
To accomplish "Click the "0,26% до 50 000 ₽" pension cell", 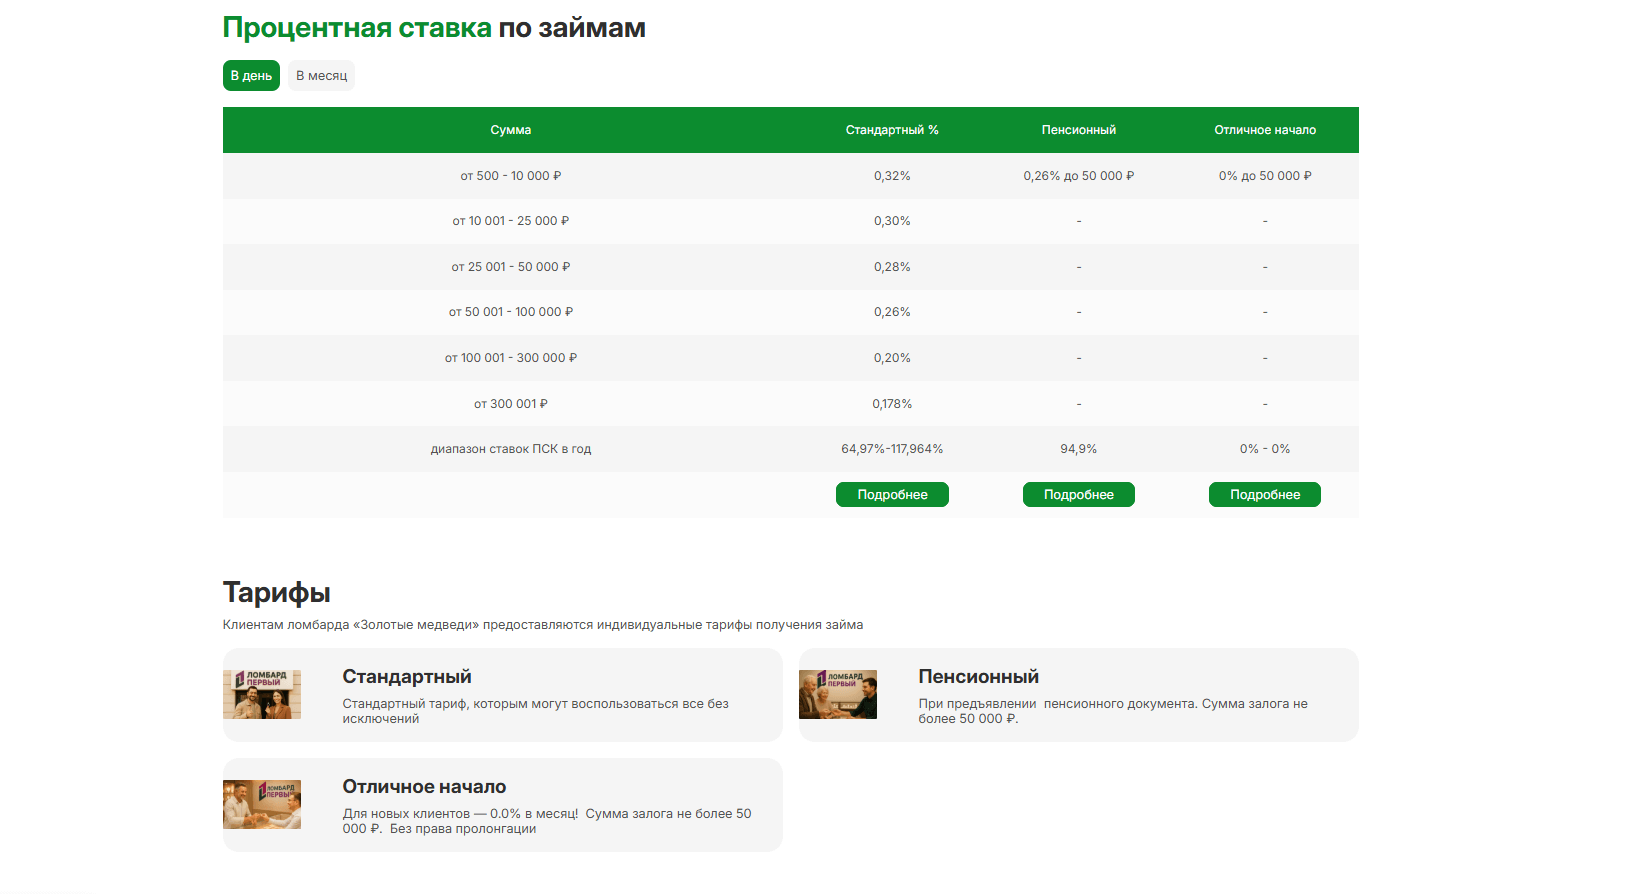I will coord(1078,176).
